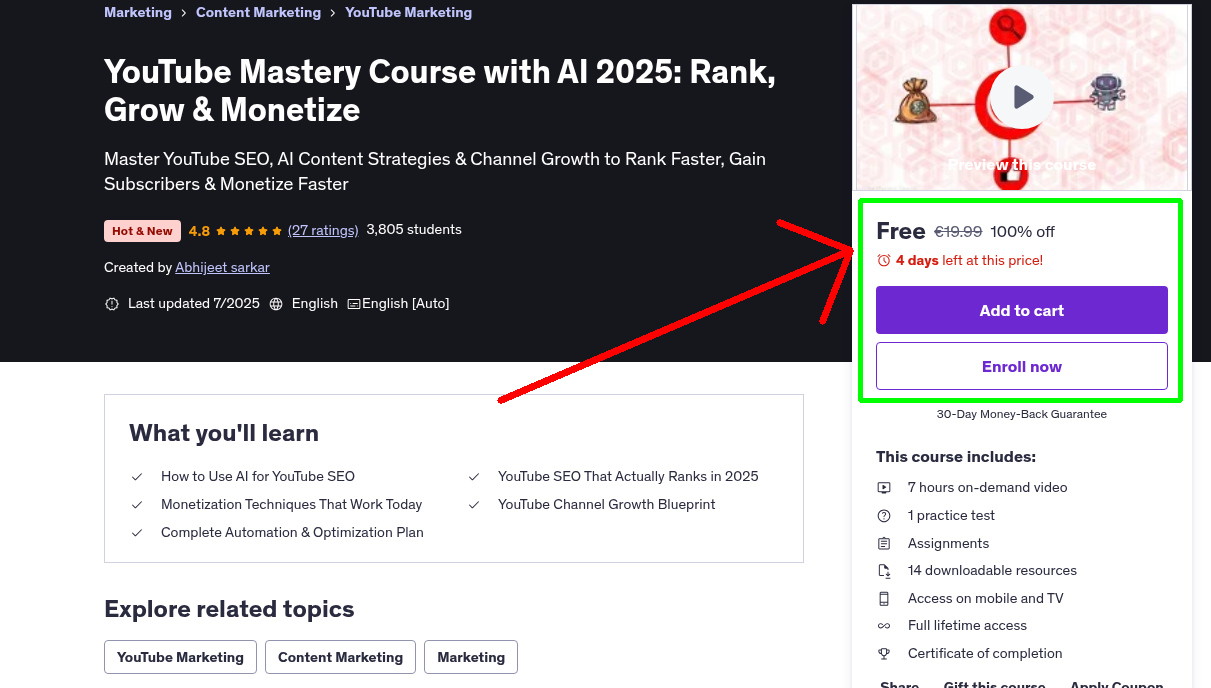
Task: Select the Marketing topic tag
Action: pos(471,657)
